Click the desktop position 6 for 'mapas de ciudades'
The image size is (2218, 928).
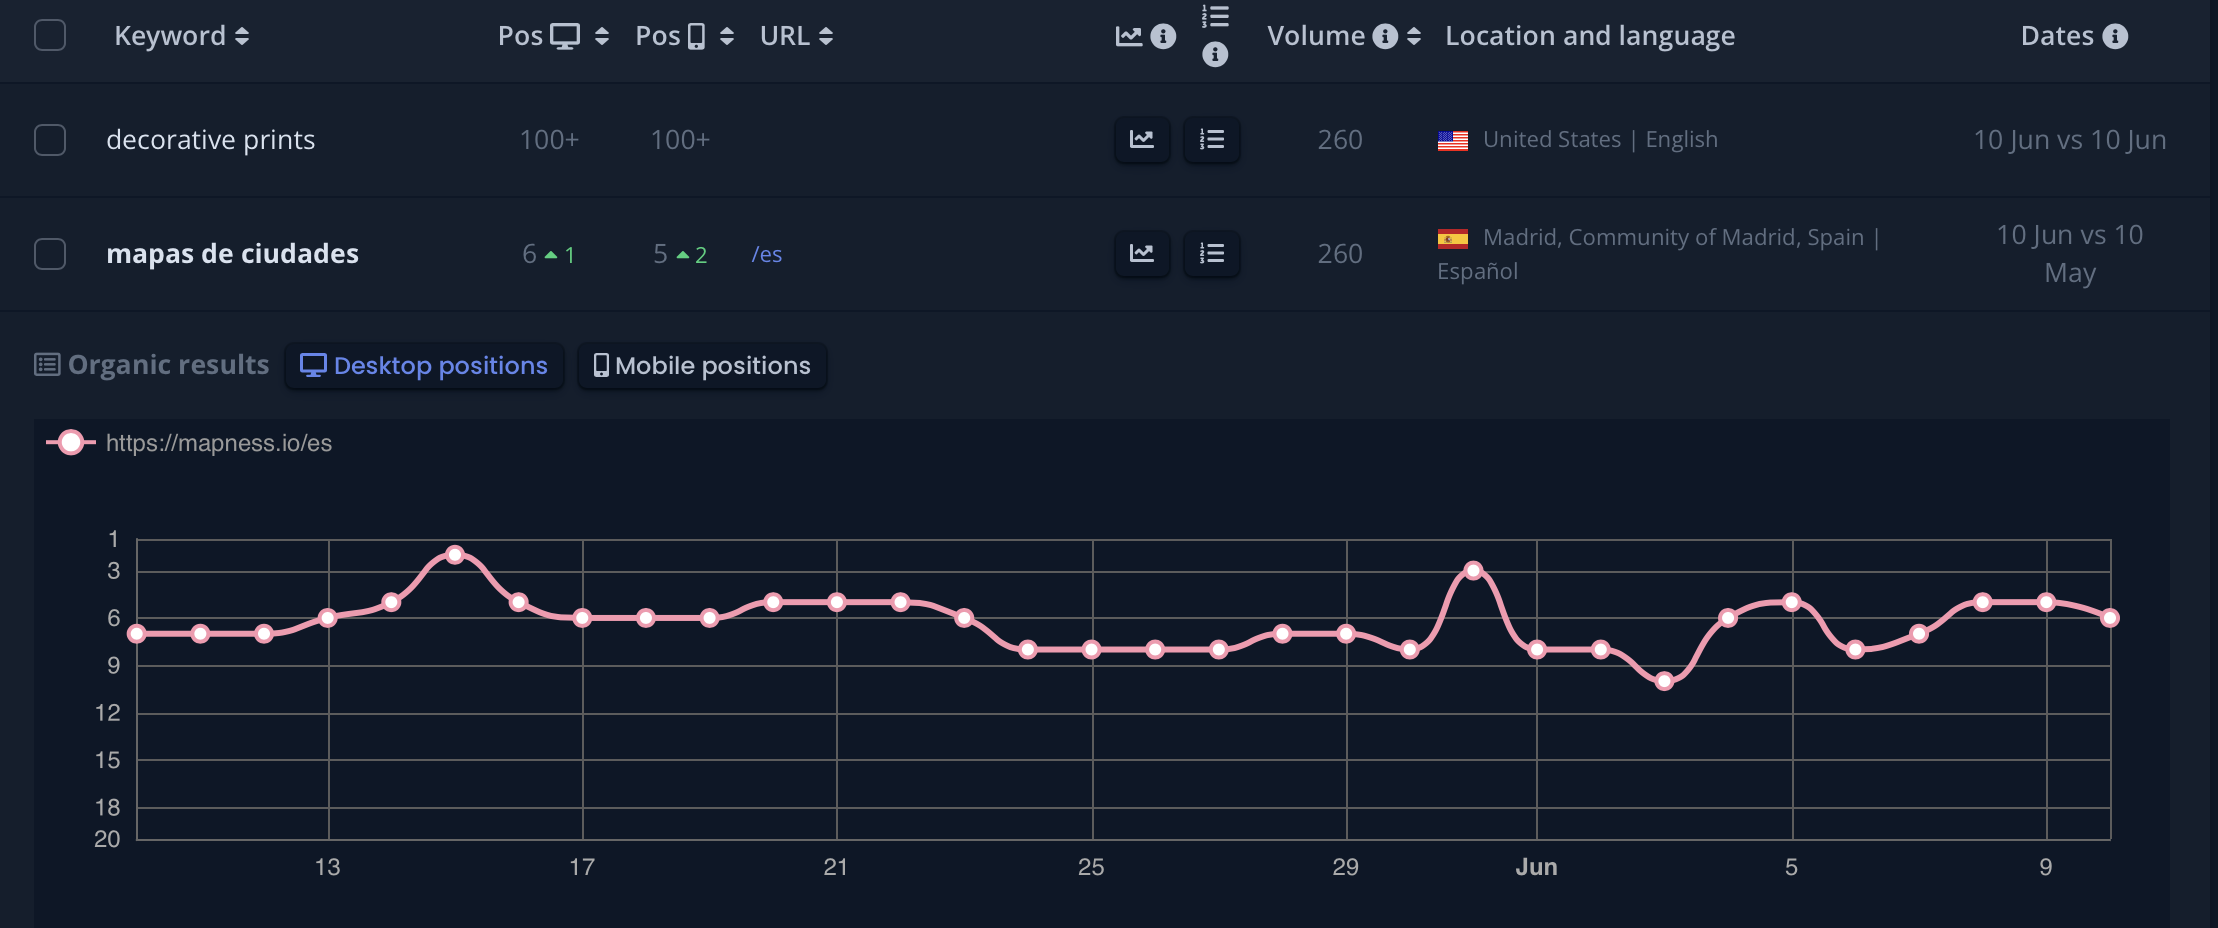click(529, 254)
